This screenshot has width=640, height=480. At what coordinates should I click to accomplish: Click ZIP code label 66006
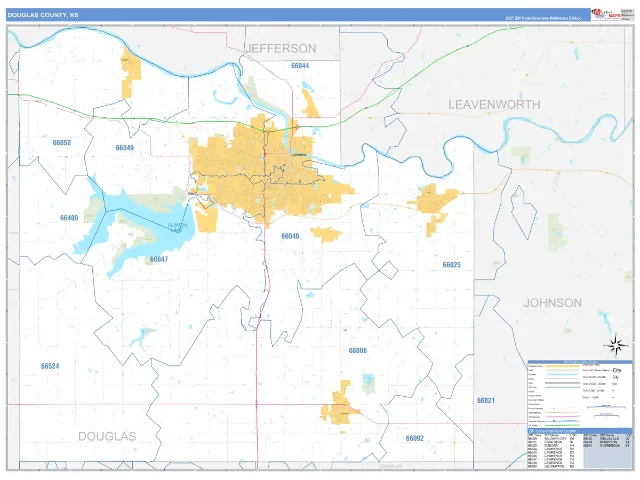358,351
